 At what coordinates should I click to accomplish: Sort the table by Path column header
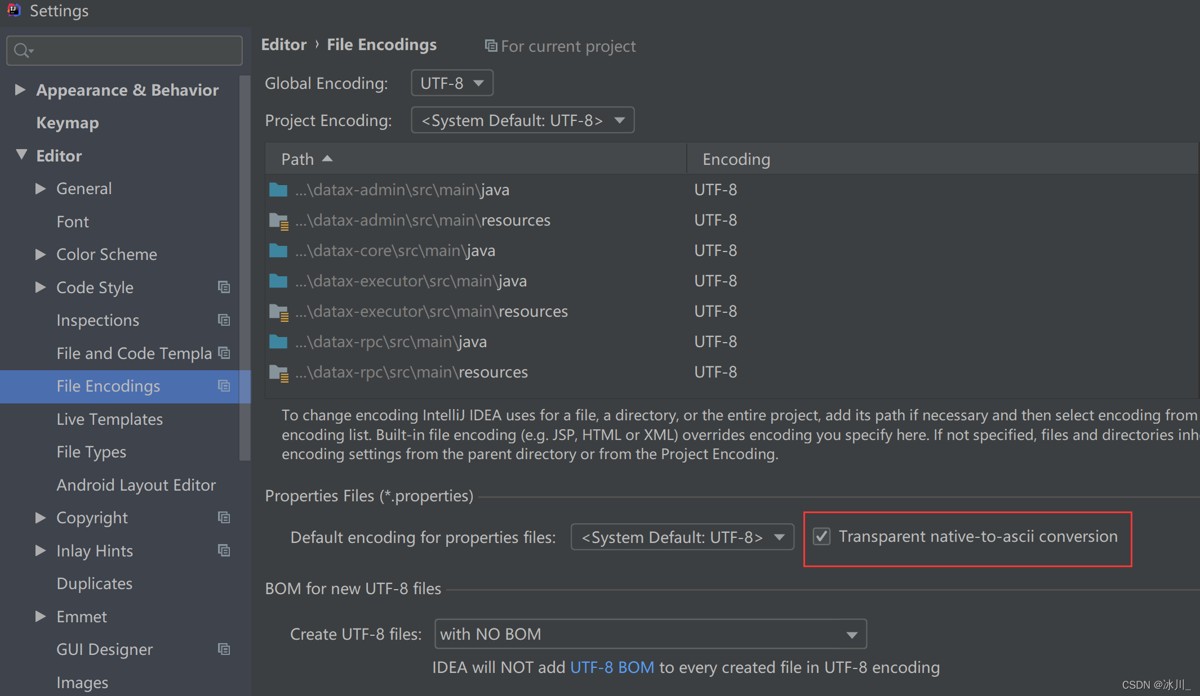pyautogui.click(x=476, y=159)
